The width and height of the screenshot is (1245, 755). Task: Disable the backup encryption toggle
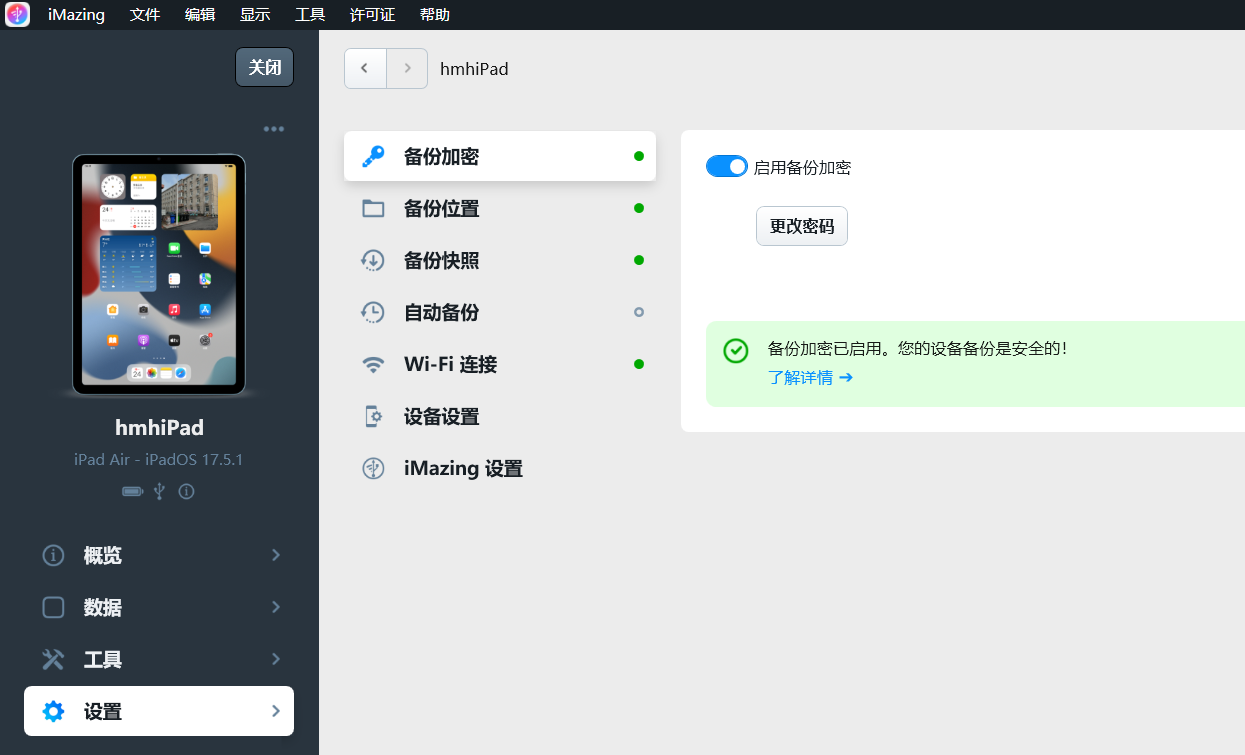(726, 167)
